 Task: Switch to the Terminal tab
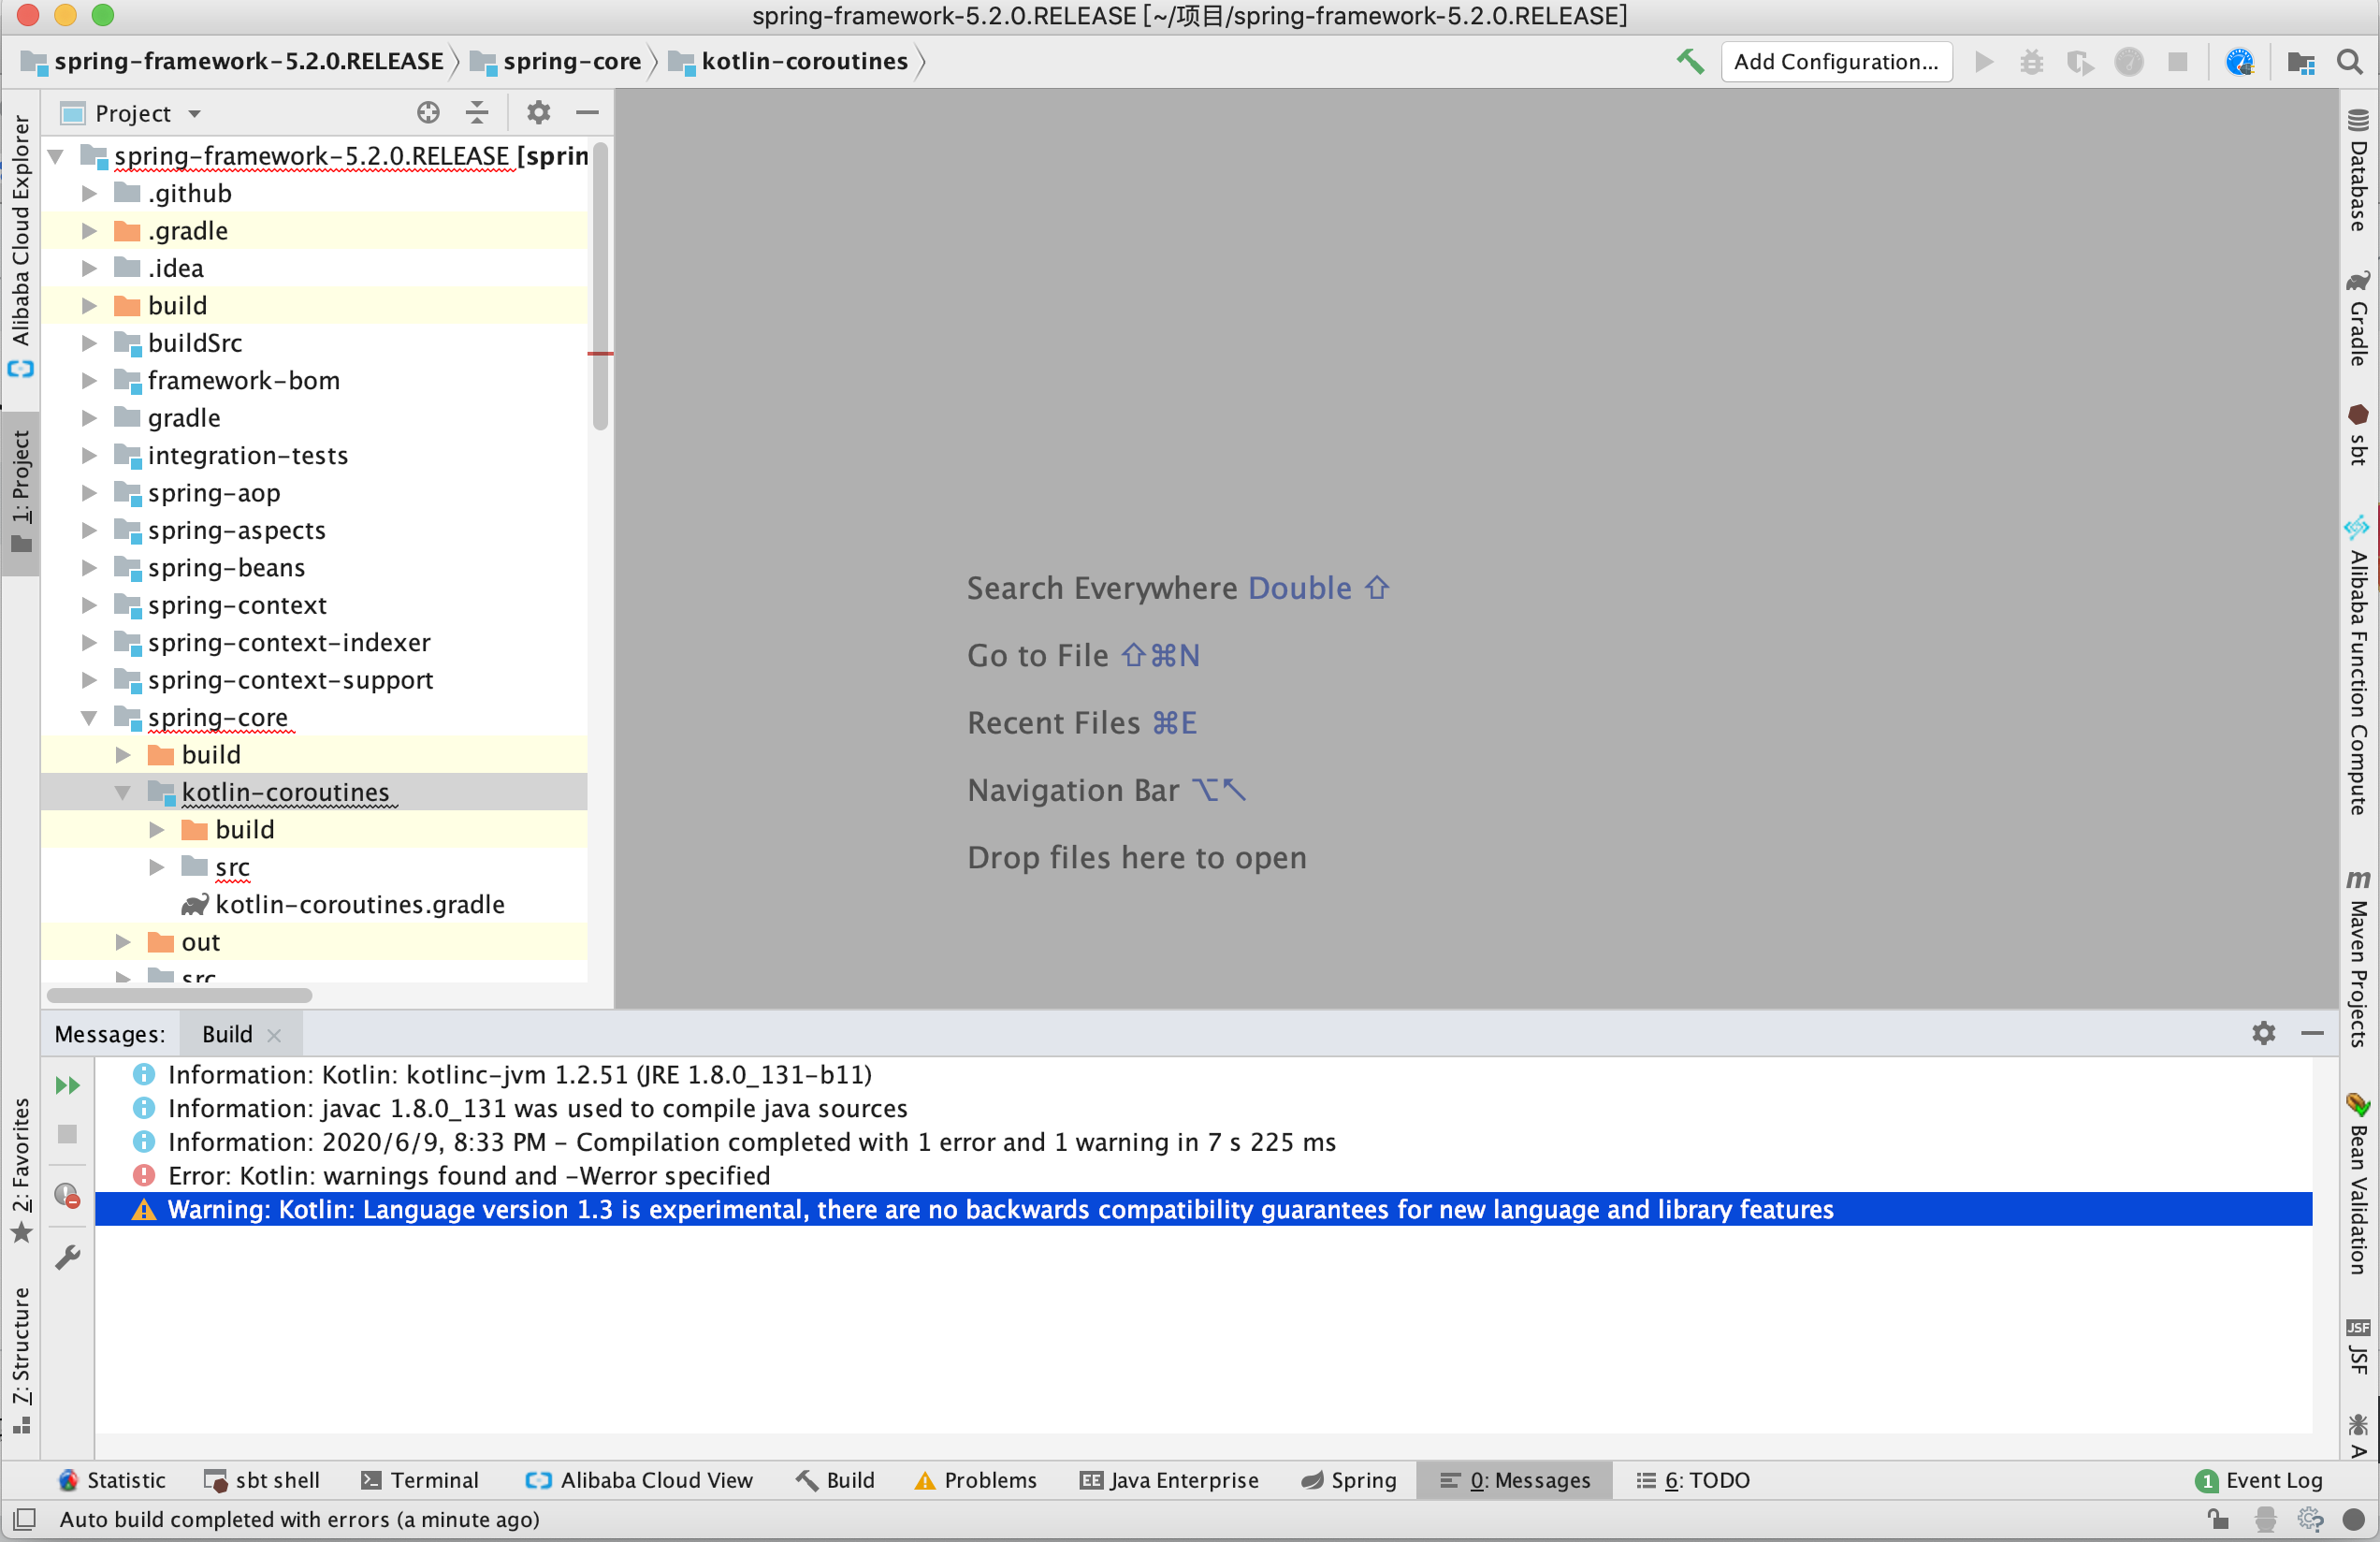(420, 1480)
